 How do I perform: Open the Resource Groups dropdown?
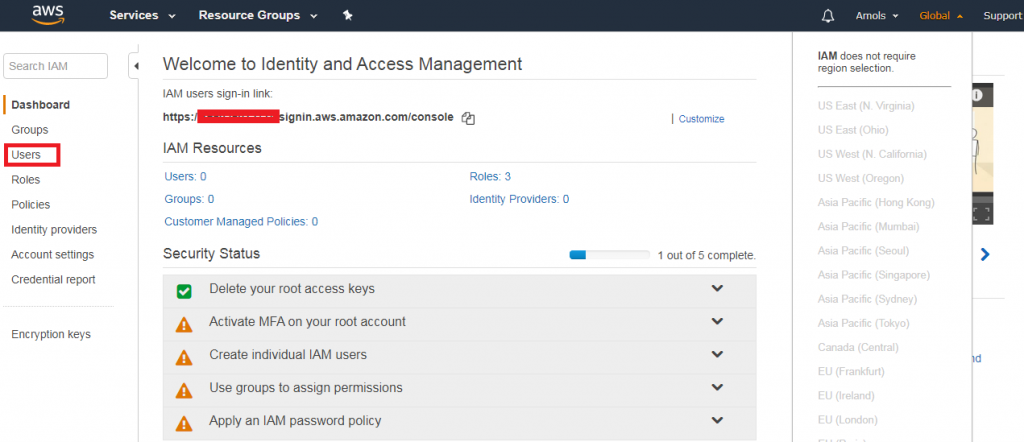point(258,16)
